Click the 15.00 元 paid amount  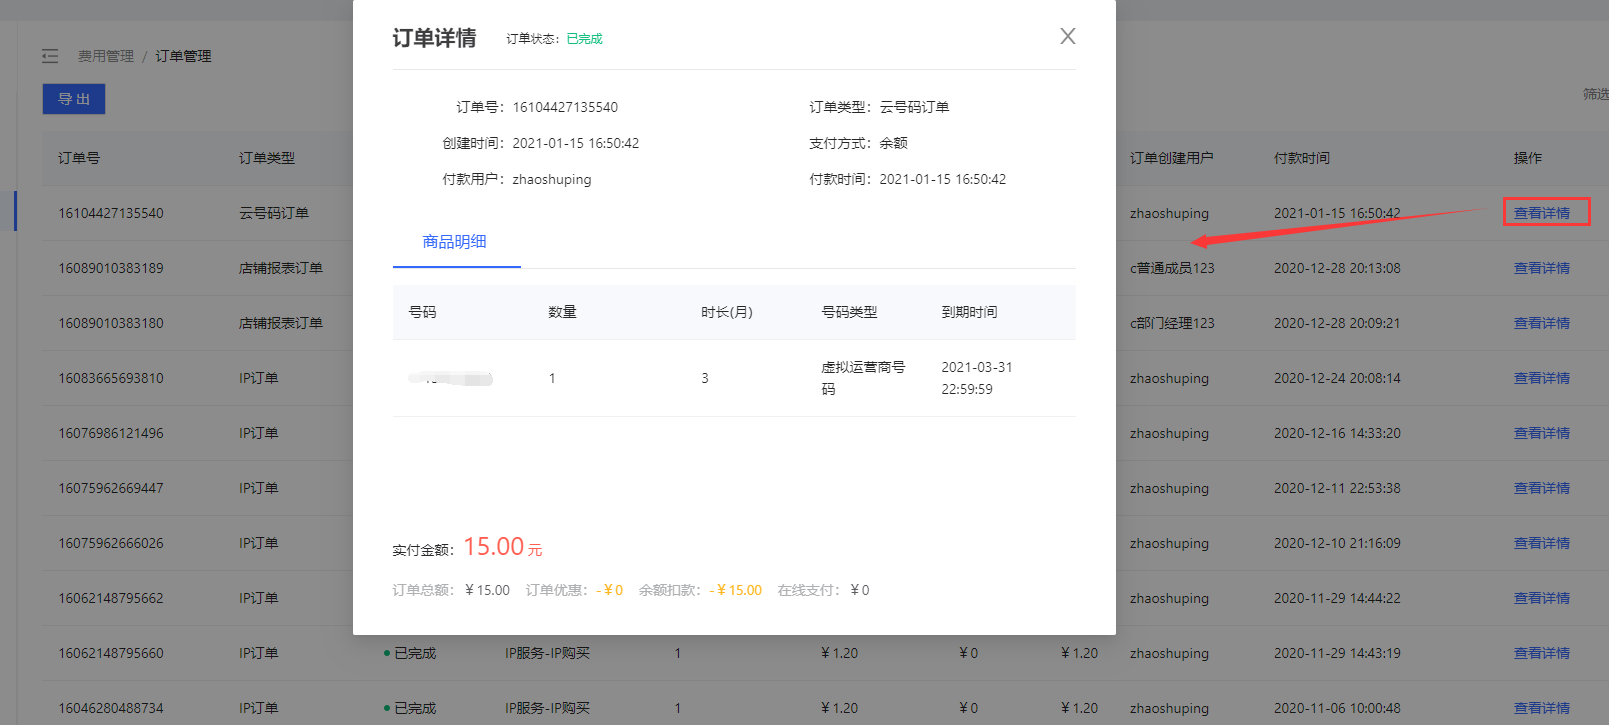coord(503,547)
